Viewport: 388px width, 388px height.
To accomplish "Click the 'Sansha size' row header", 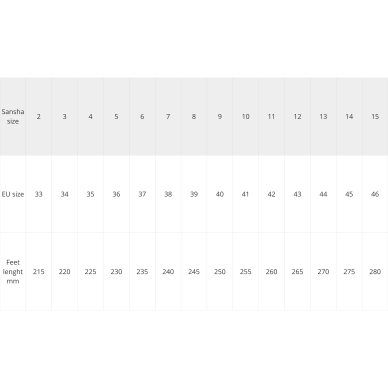I will [13, 116].
